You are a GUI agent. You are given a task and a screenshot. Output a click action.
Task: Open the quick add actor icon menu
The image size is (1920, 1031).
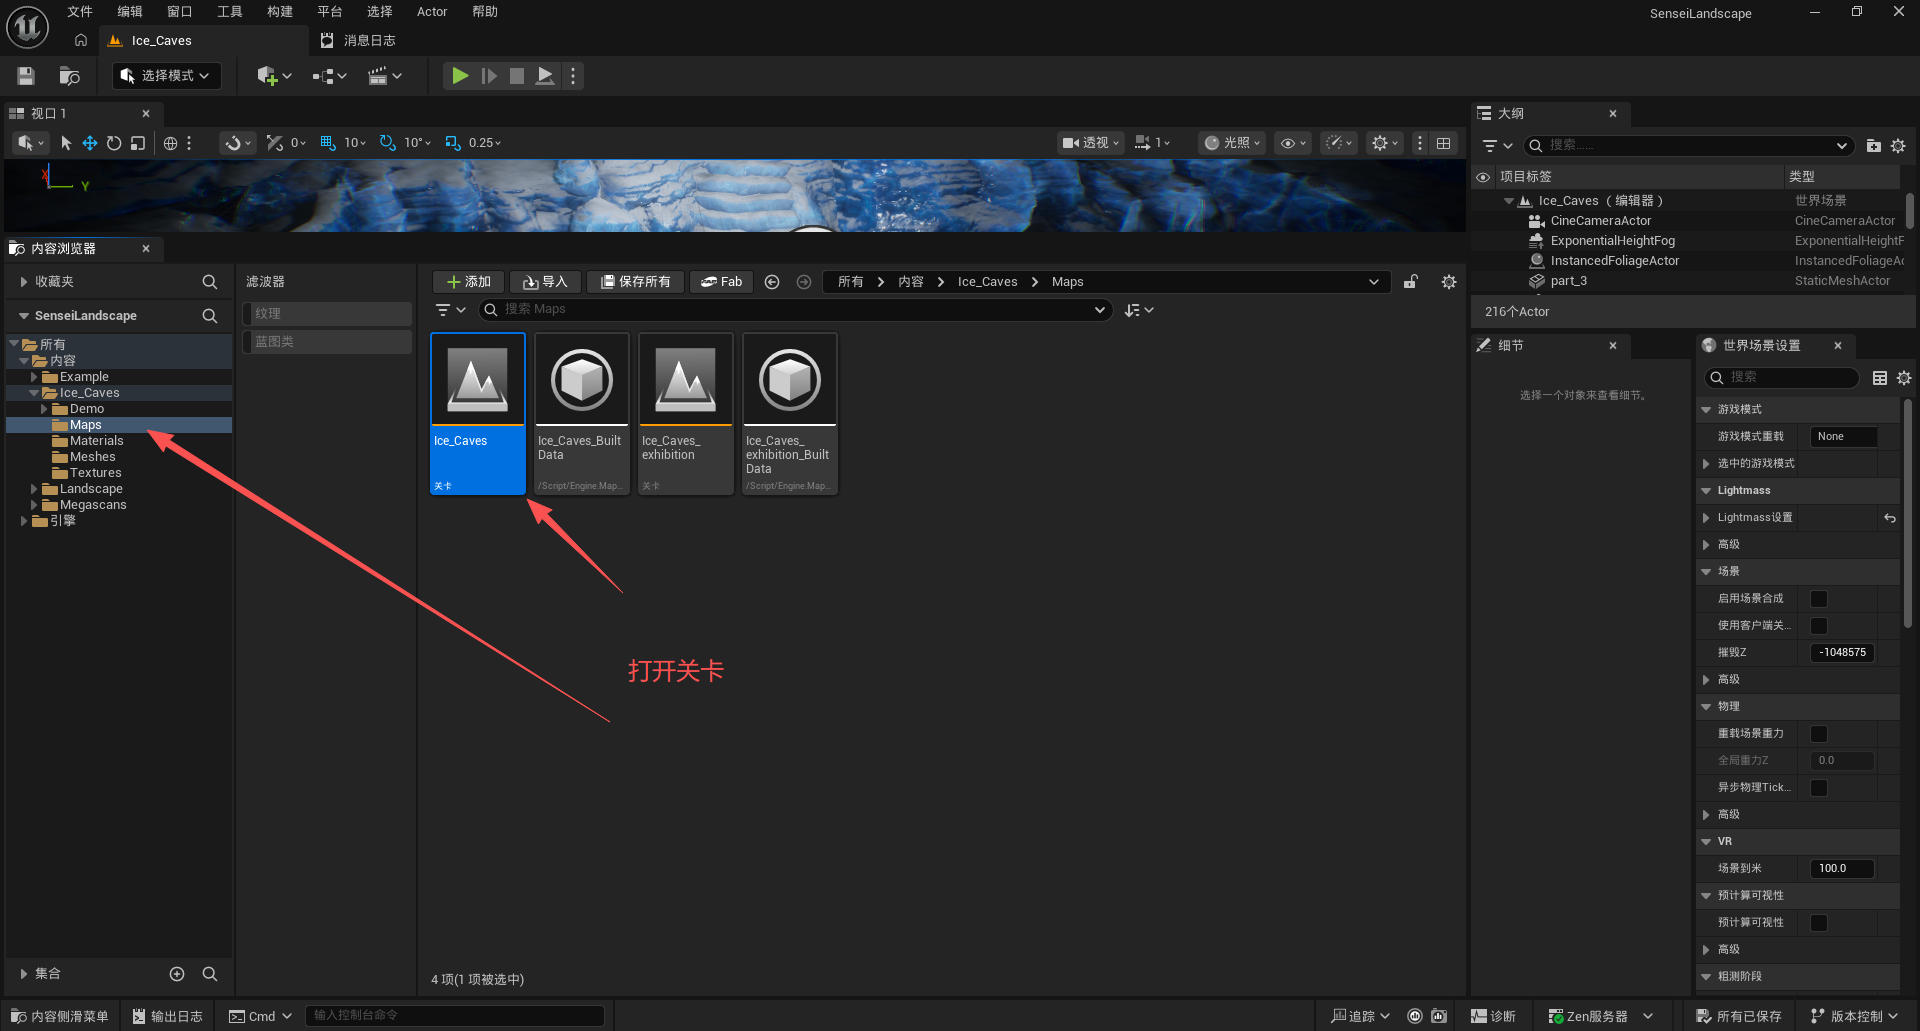coord(274,76)
